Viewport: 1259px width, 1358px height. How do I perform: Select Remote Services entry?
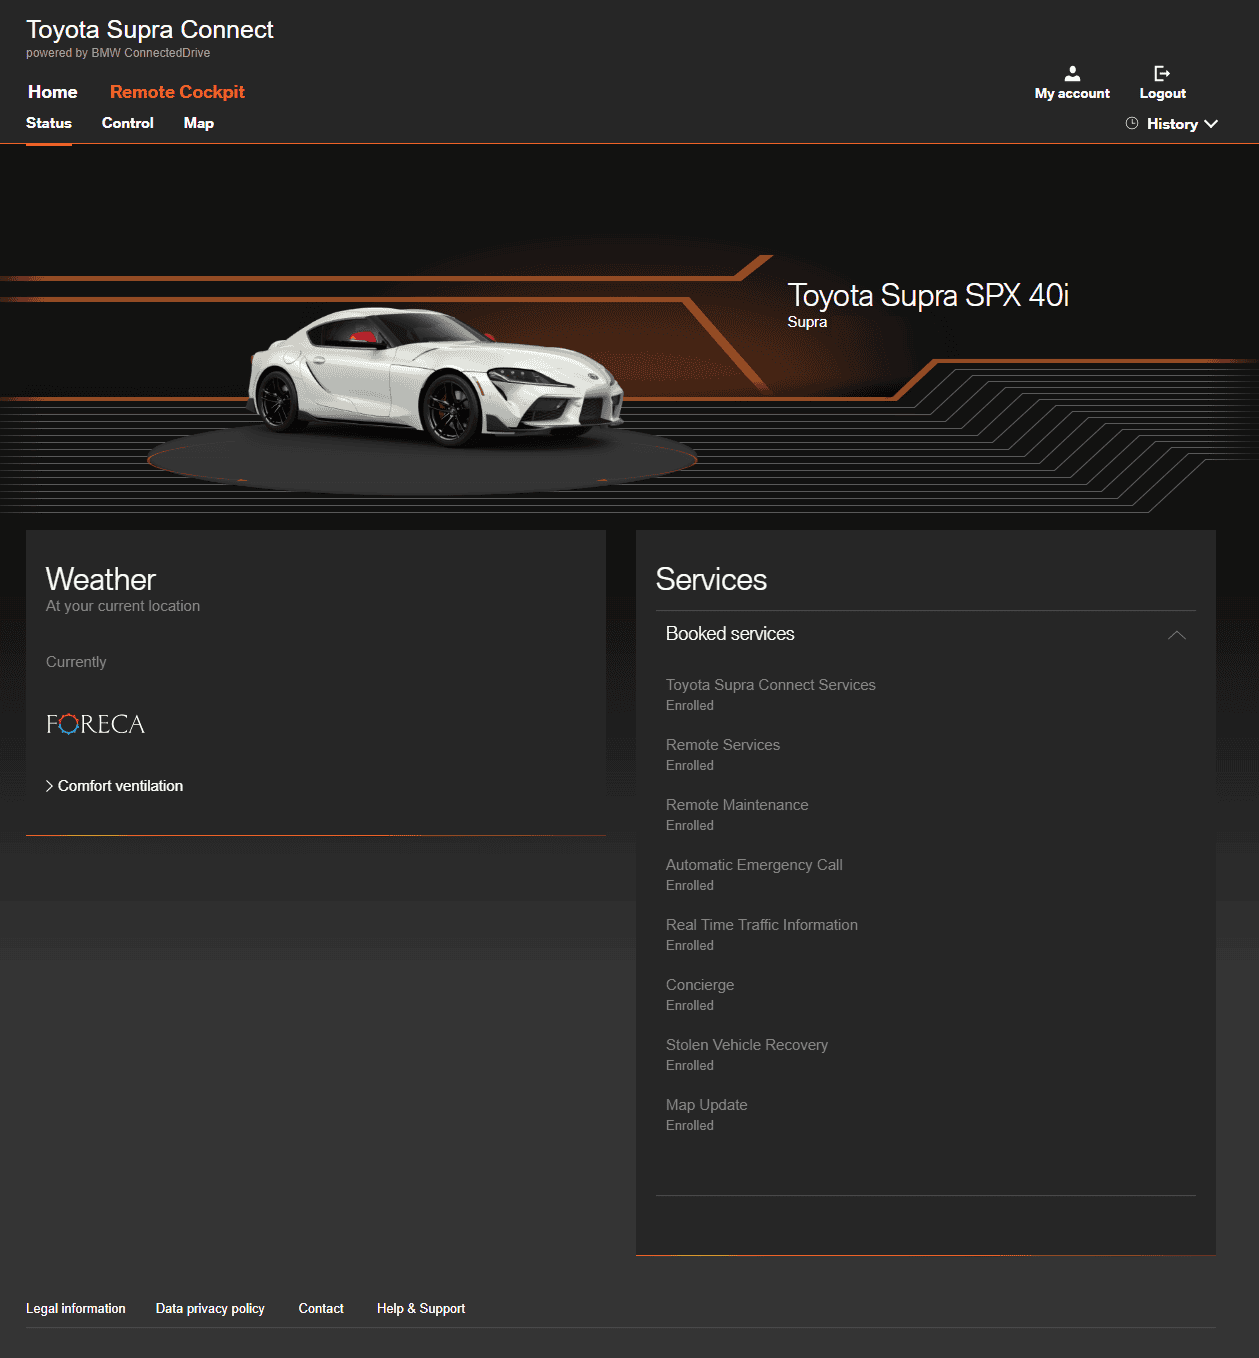pyautogui.click(x=723, y=745)
